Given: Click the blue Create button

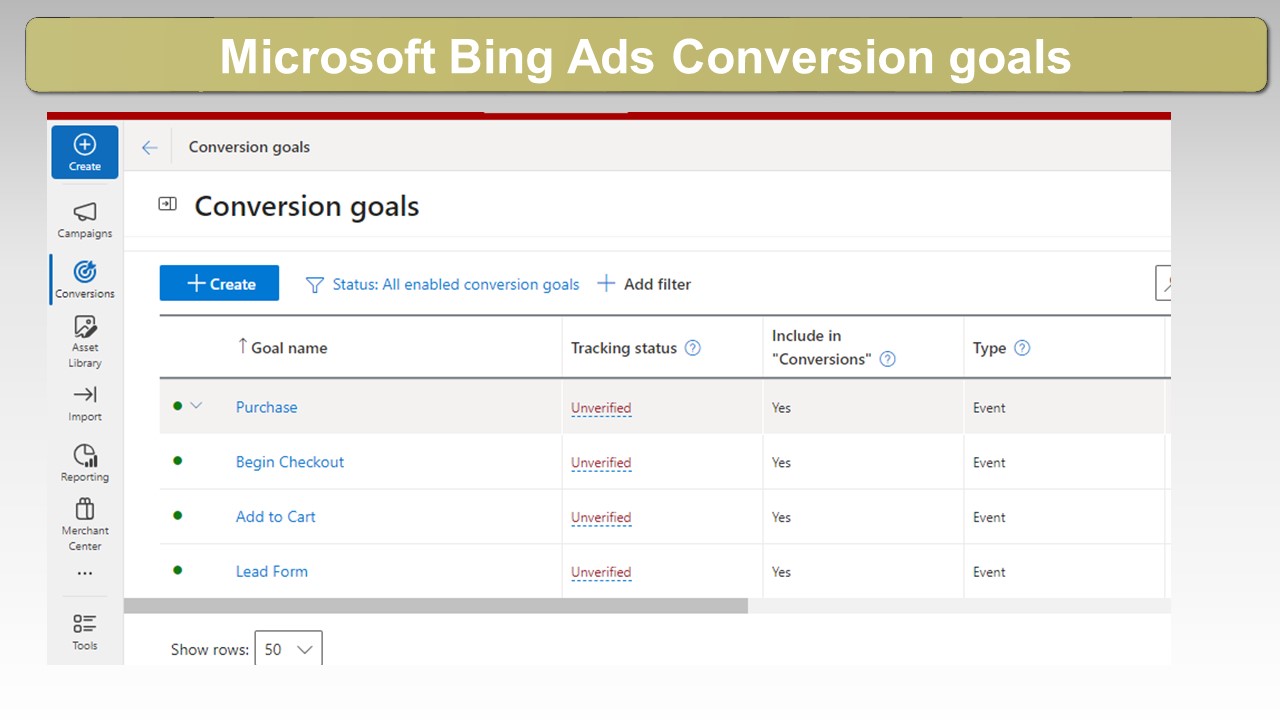Looking at the screenshot, I should pos(219,284).
